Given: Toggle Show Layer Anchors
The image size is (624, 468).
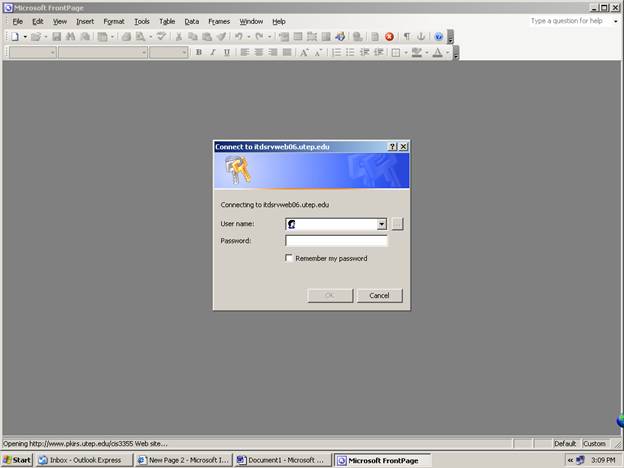Looking at the screenshot, I should pos(421,37).
